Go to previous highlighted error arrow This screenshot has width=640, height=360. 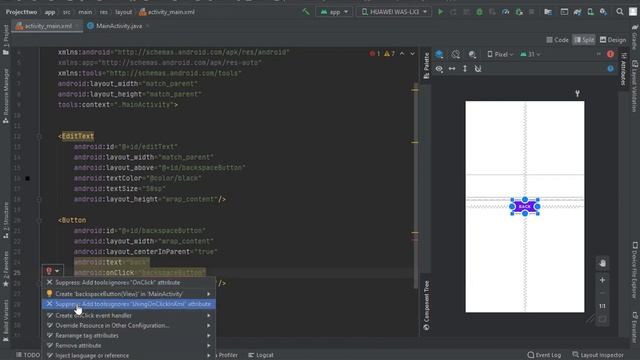pos(402,53)
